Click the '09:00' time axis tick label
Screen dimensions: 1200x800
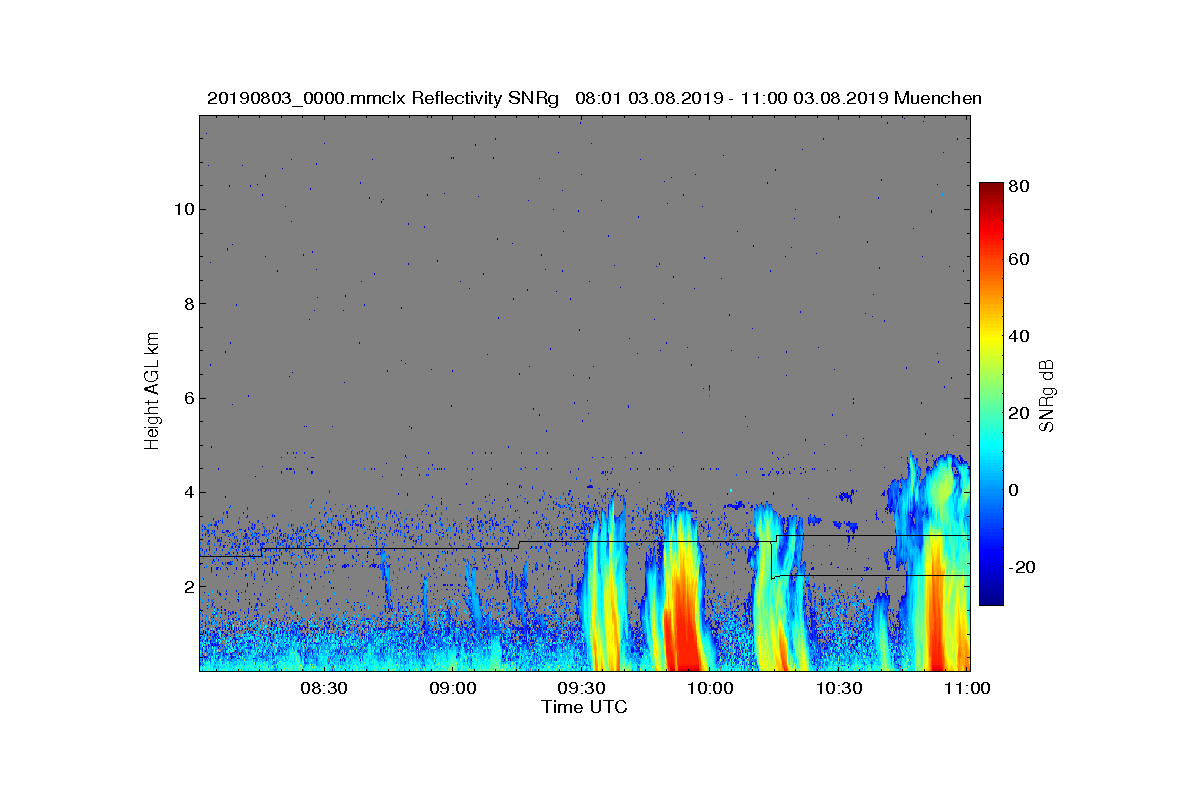[453, 688]
